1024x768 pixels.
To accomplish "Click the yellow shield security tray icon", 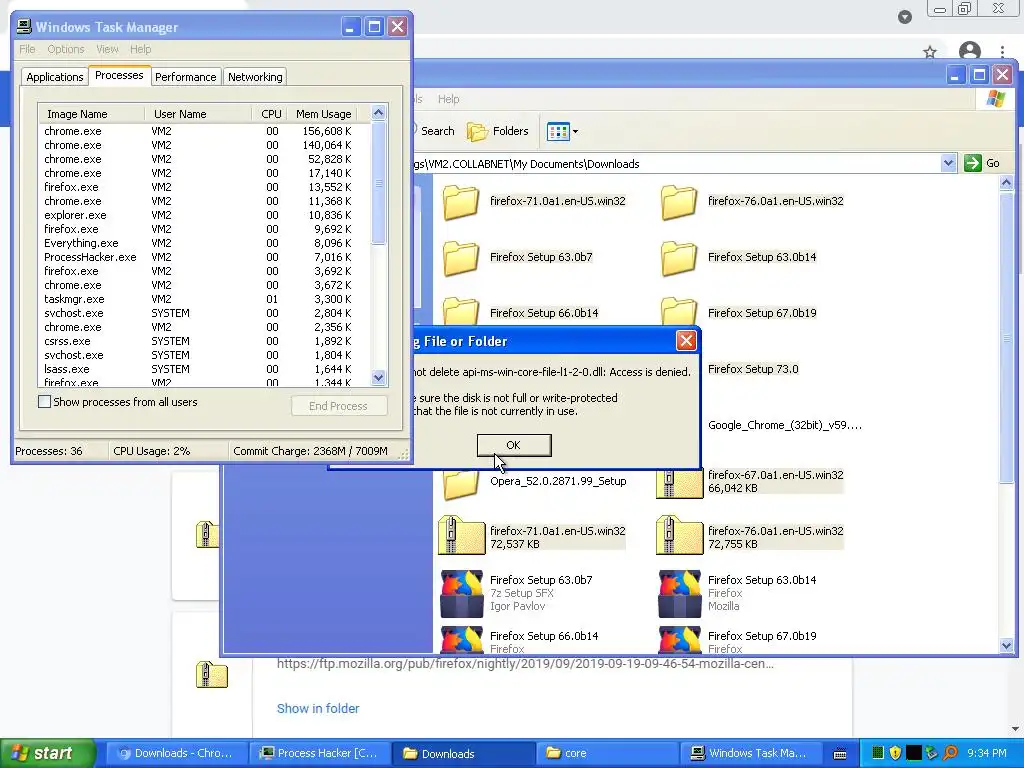I will [895, 753].
